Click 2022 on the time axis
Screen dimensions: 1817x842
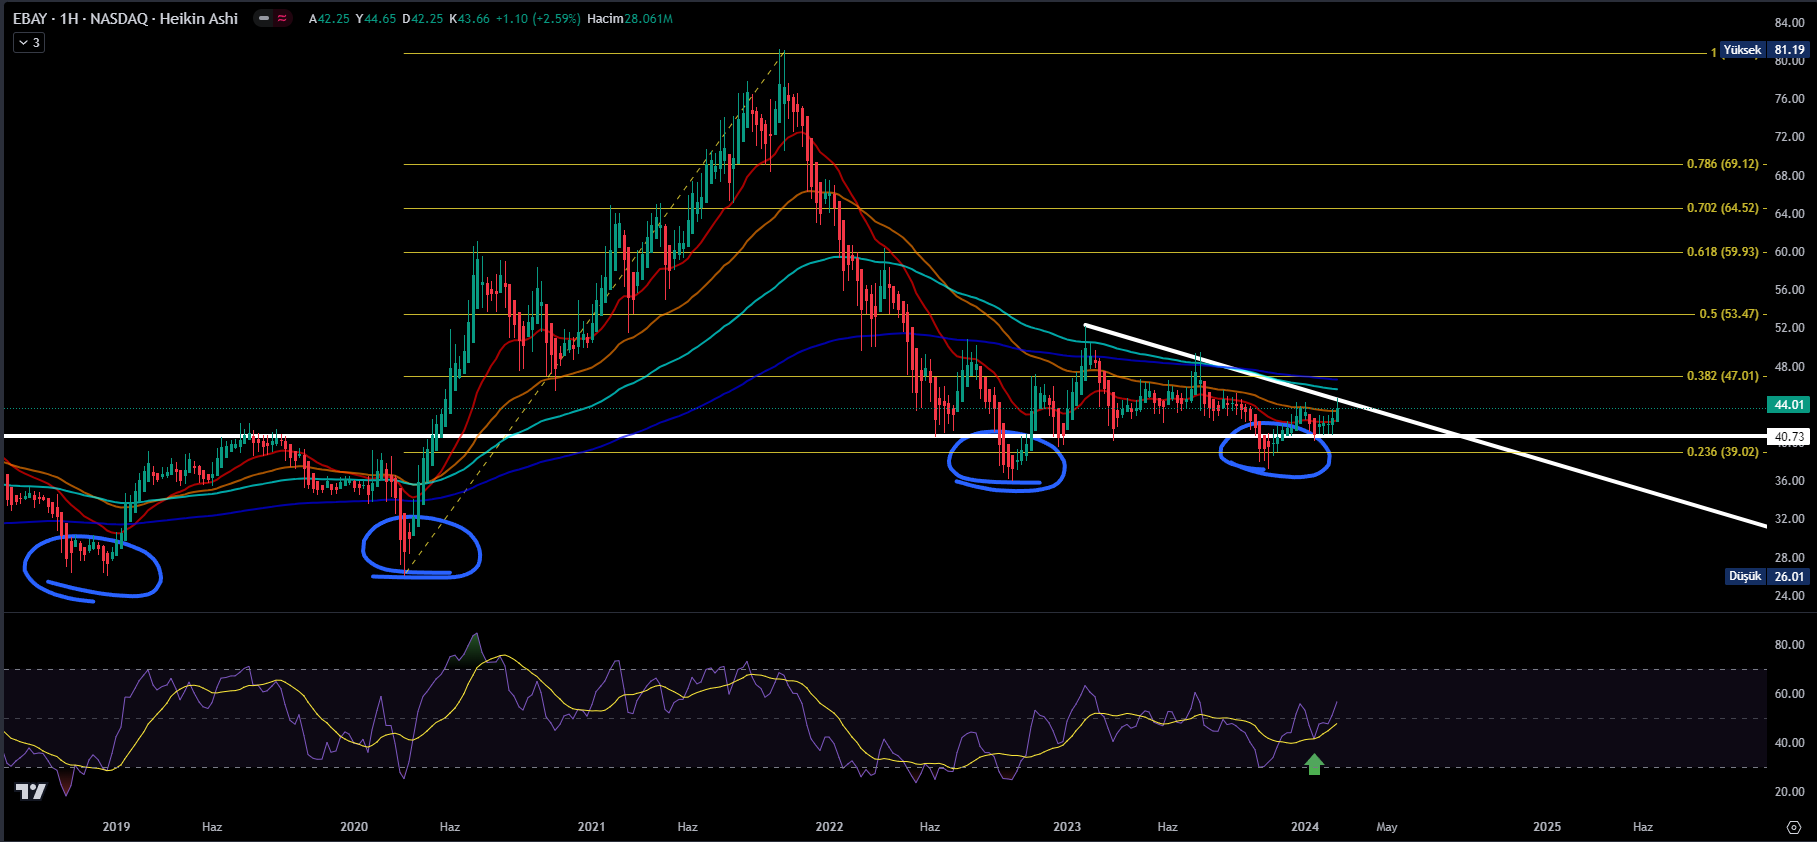(x=829, y=827)
